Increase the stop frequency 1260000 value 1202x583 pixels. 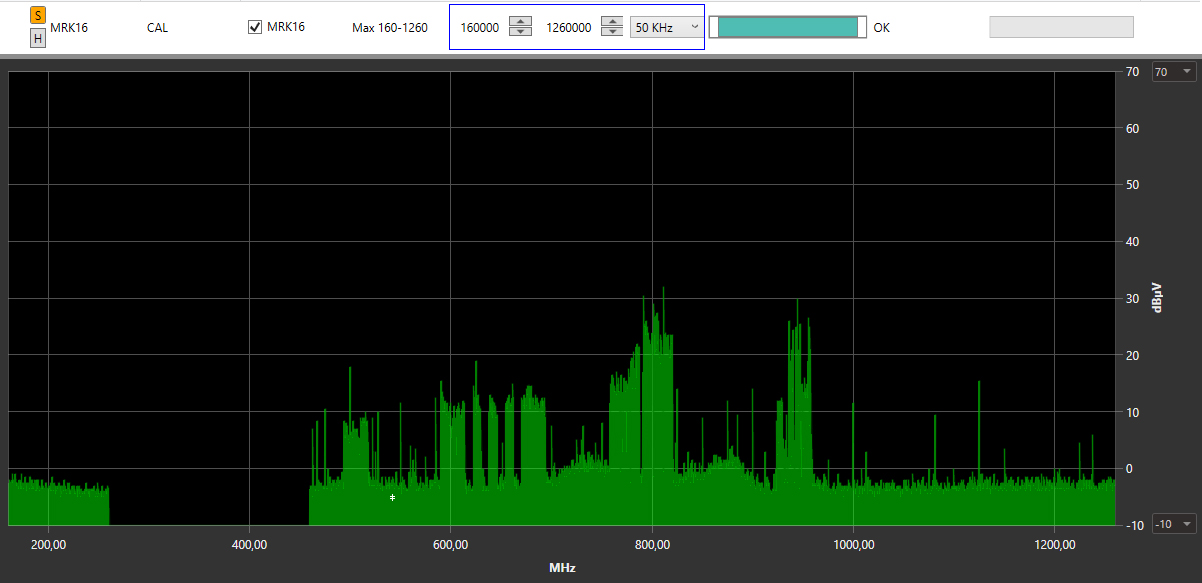click(612, 22)
